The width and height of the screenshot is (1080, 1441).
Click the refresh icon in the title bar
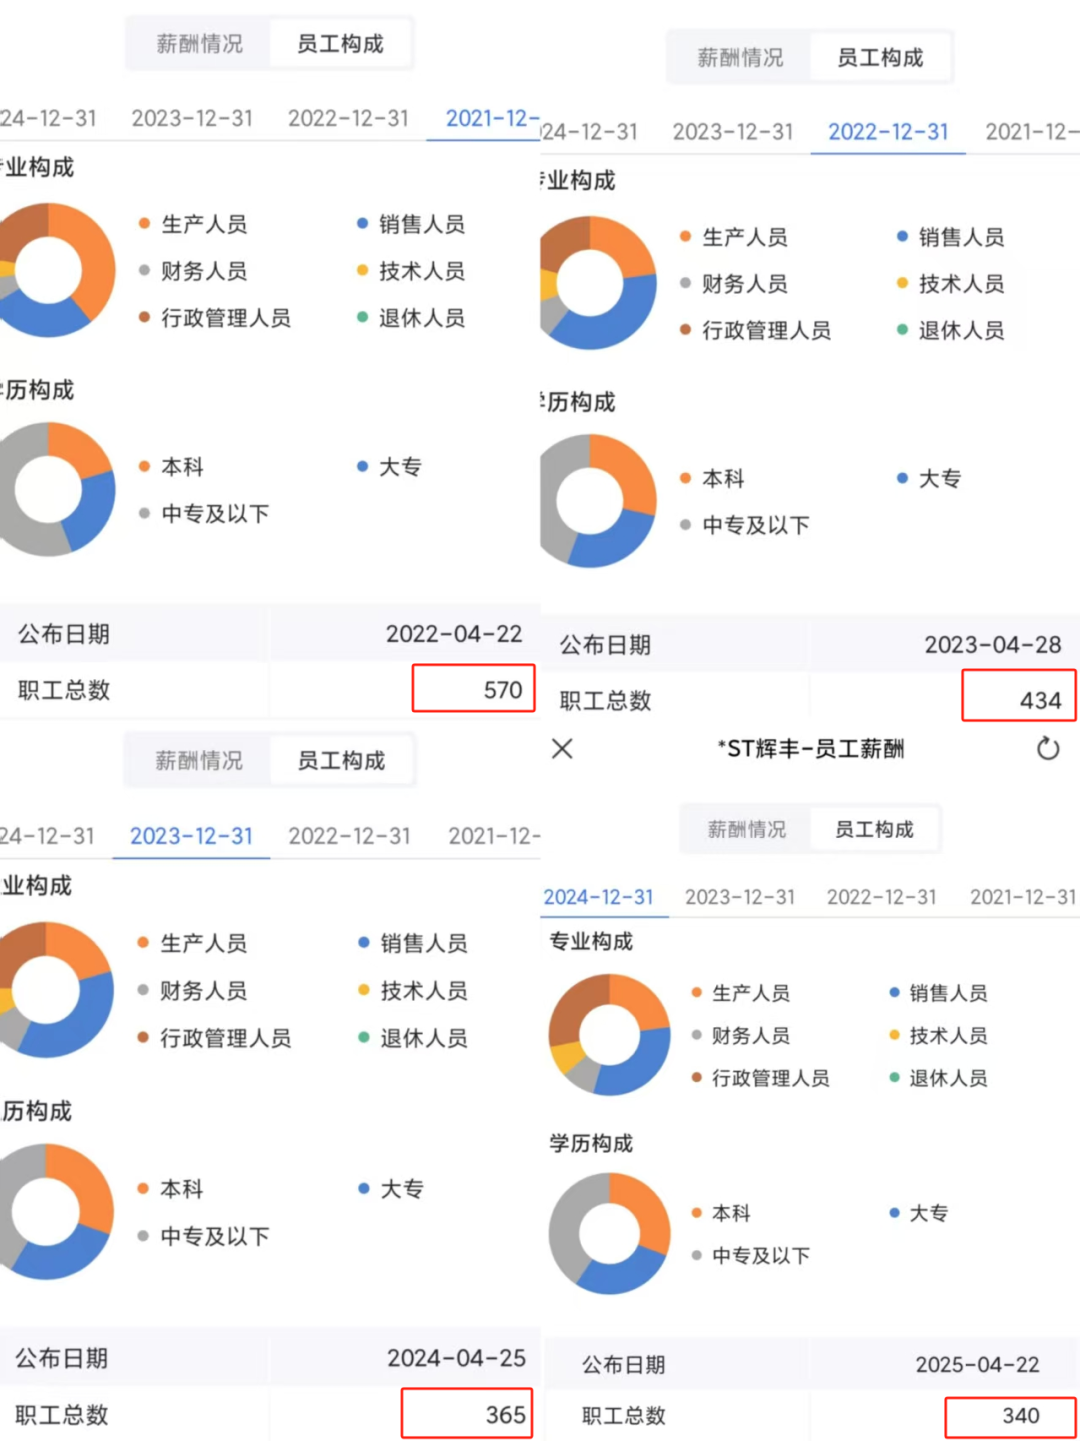tap(1047, 749)
